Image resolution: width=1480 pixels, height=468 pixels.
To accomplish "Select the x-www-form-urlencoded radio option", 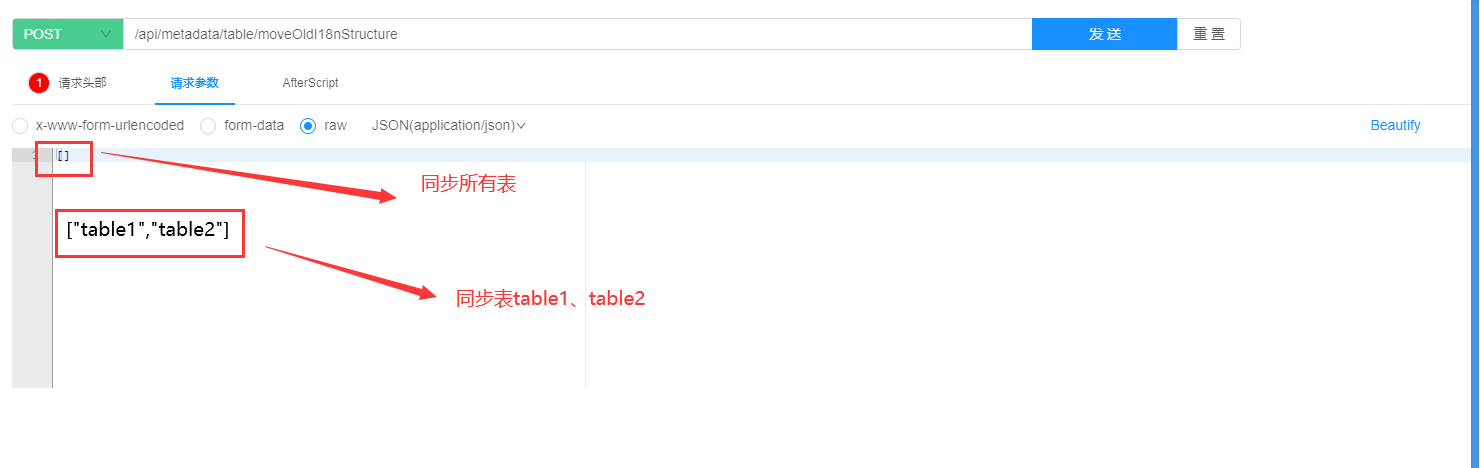I will tap(20, 126).
